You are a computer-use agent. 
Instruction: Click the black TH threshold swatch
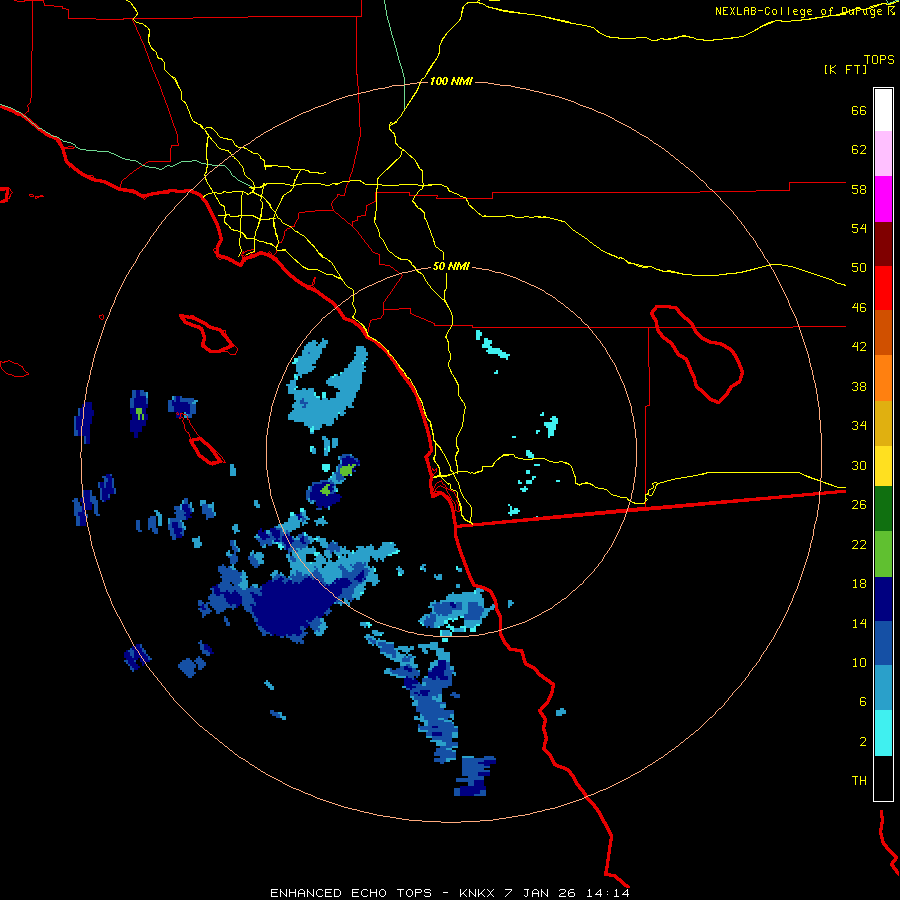point(883,778)
